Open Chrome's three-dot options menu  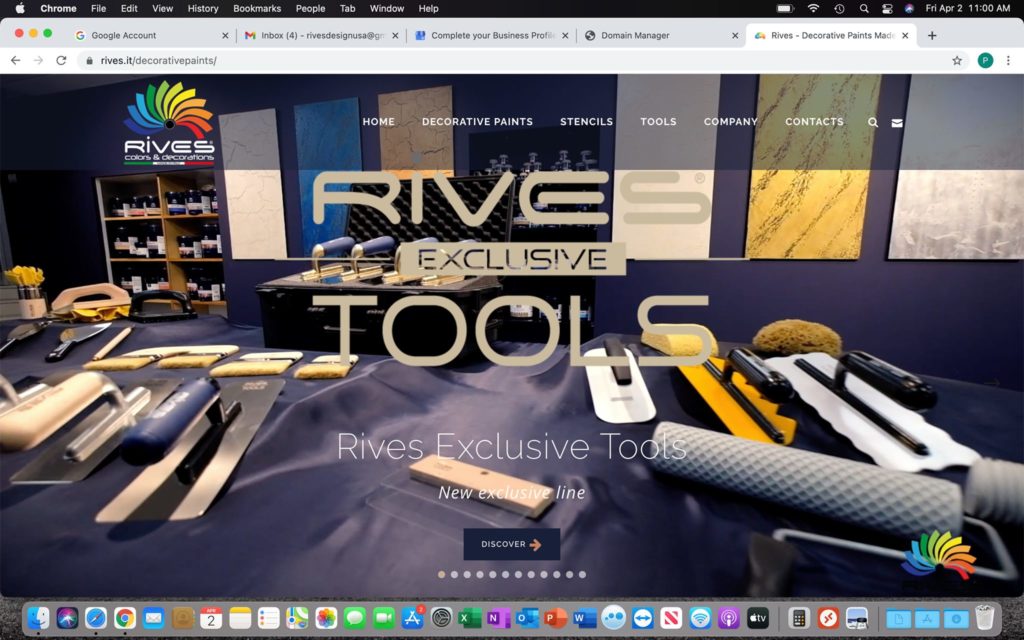(x=1008, y=61)
